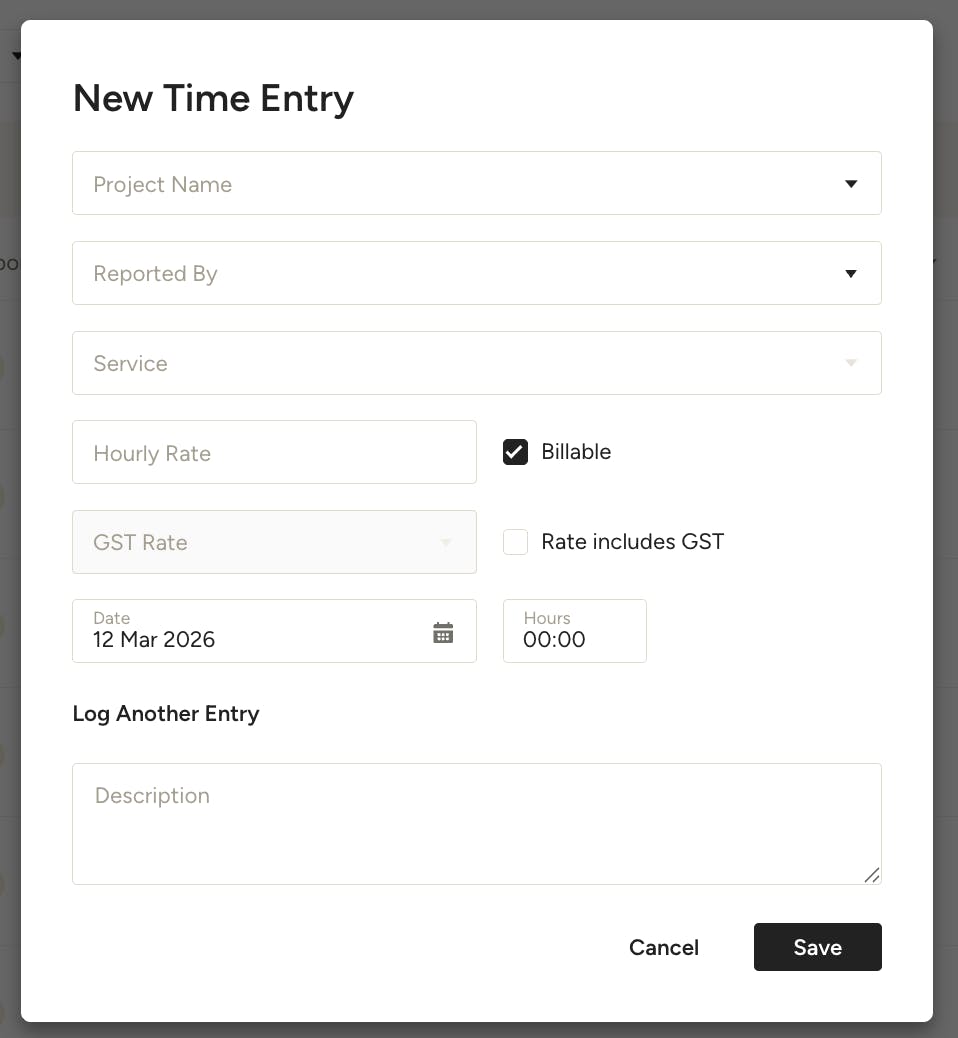Open the calendar date picker icon
Viewport: 958px width, 1038px height.
[443, 632]
